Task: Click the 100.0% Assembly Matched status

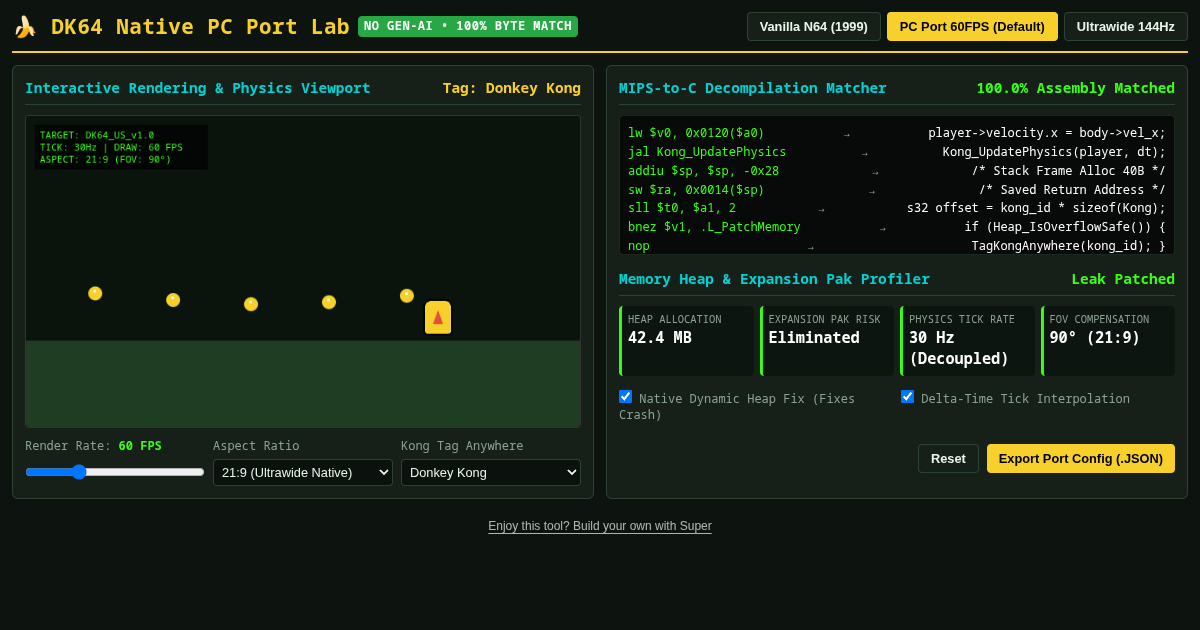Action: coord(1076,88)
